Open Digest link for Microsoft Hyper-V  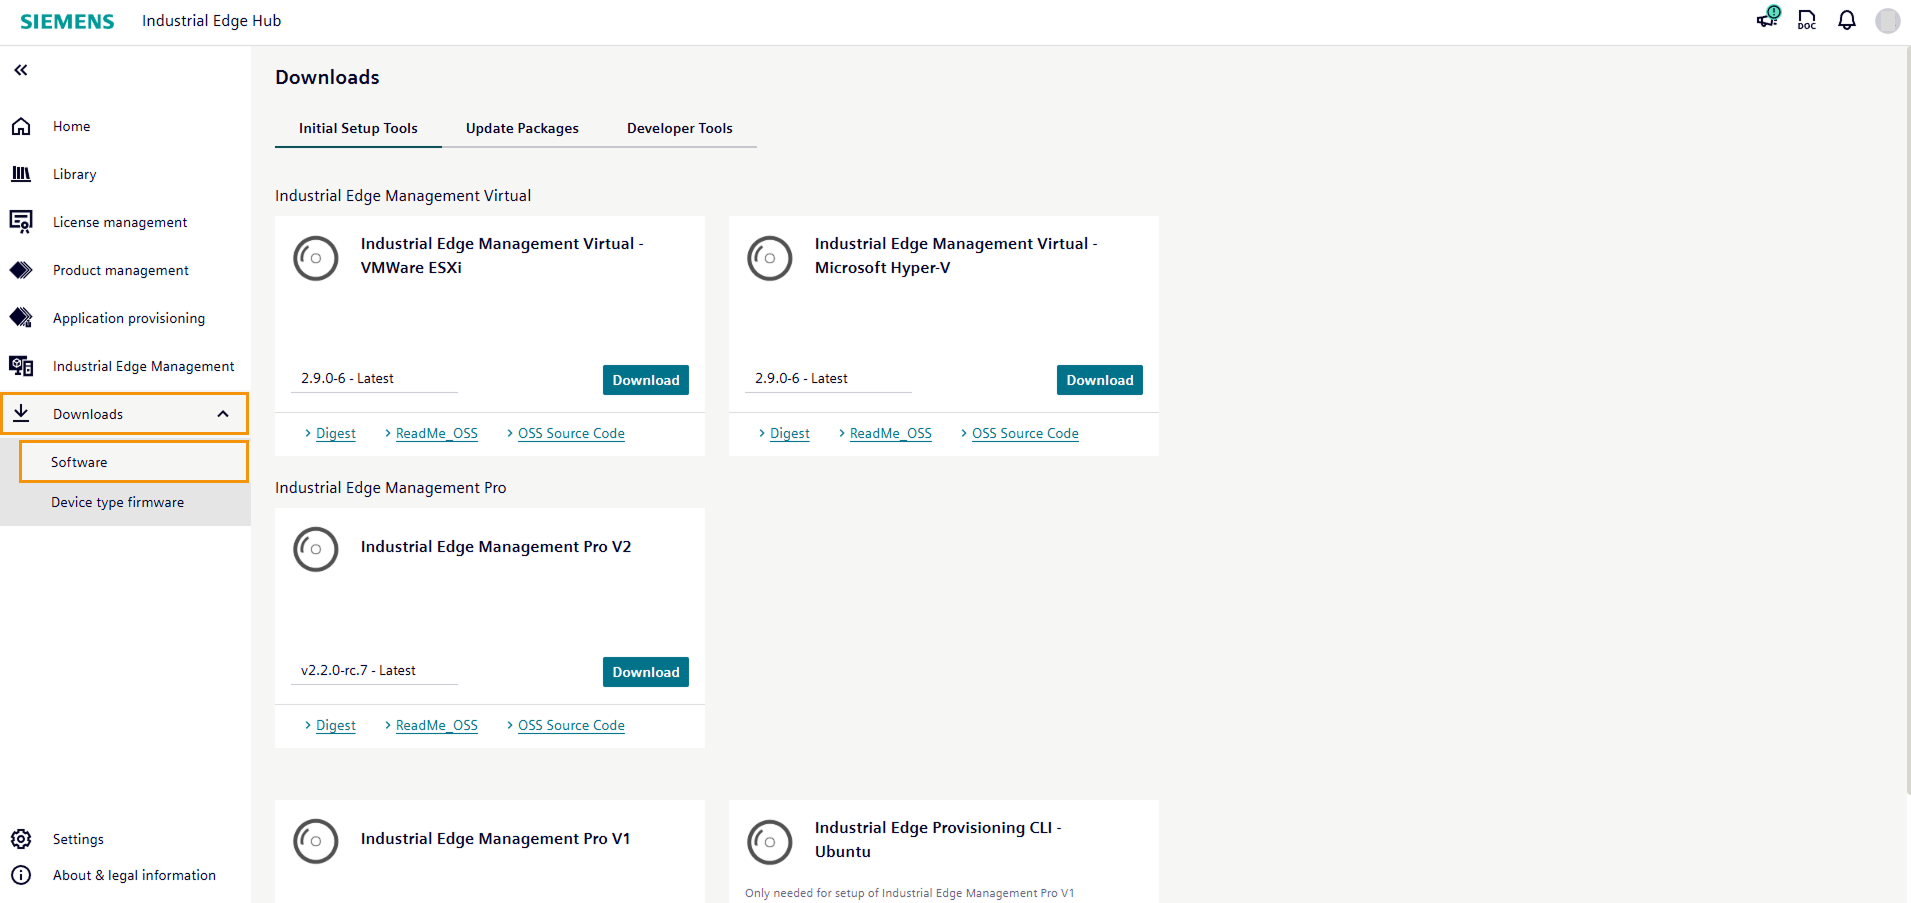click(x=790, y=433)
